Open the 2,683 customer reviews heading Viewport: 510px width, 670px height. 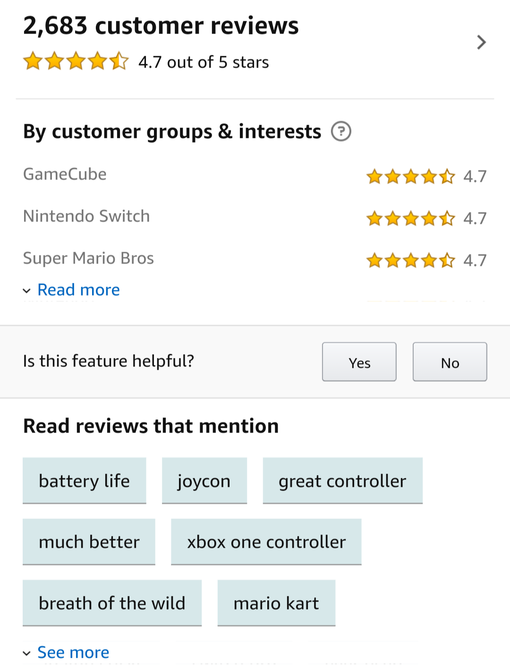pos(161,26)
